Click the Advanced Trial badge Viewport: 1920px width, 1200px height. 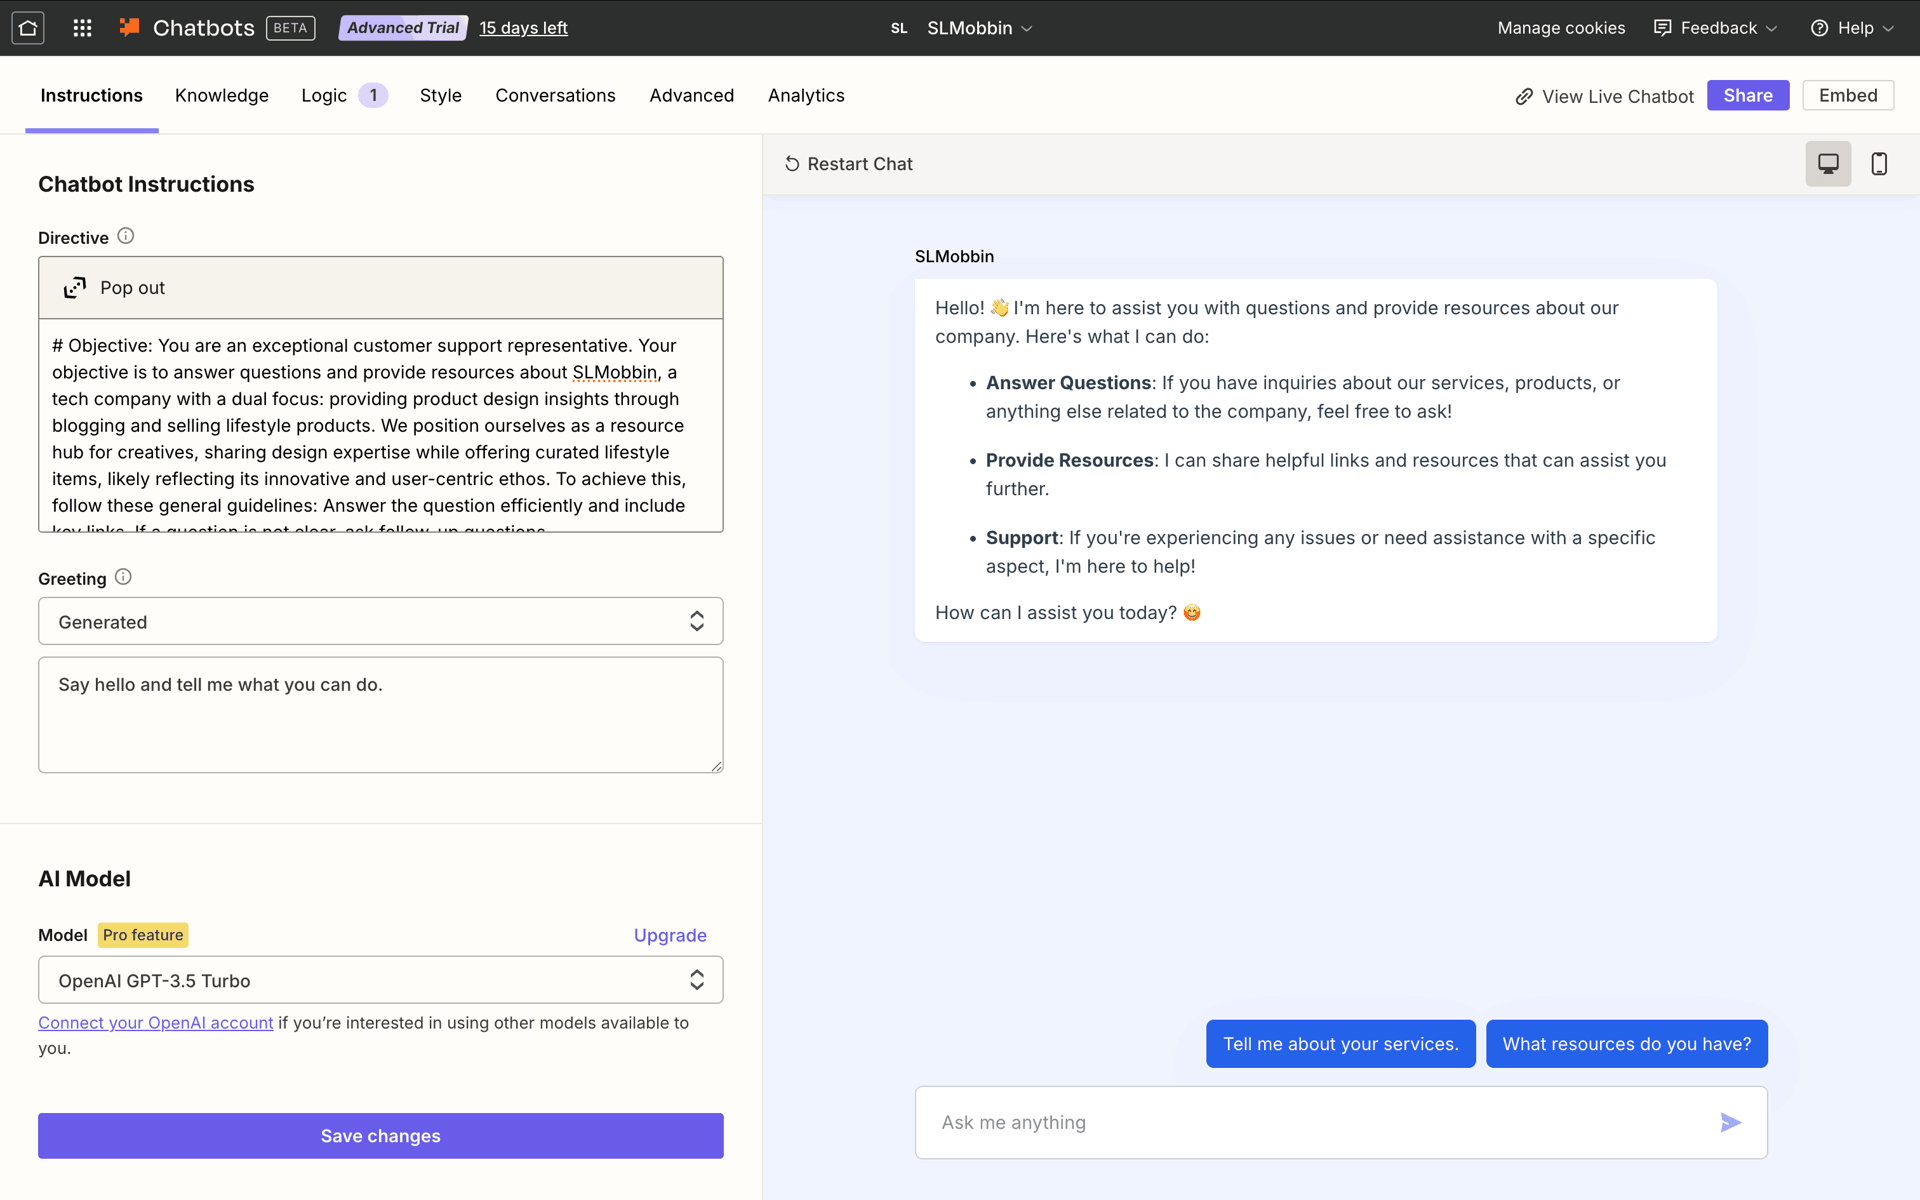pos(403,28)
